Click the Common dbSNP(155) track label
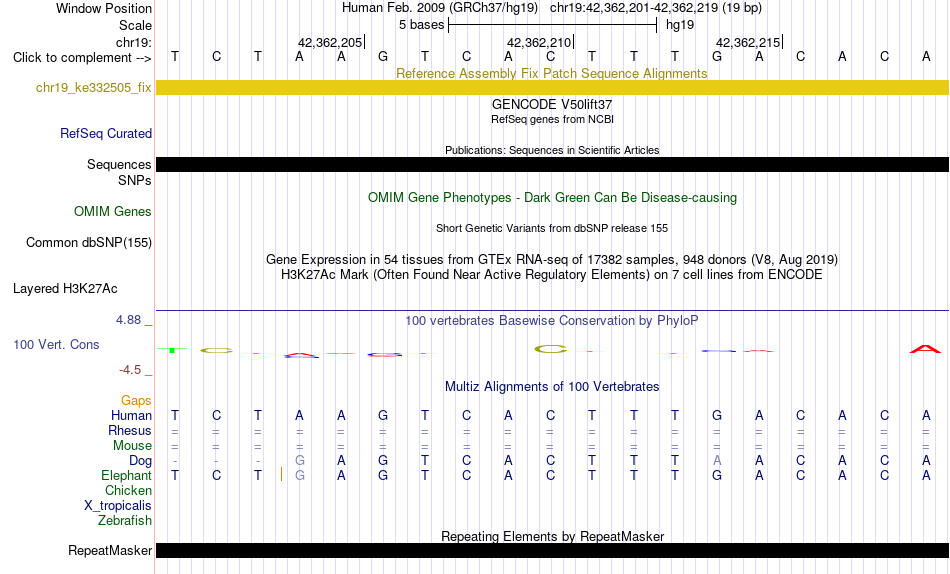This screenshot has height=574, width=950. [x=88, y=242]
